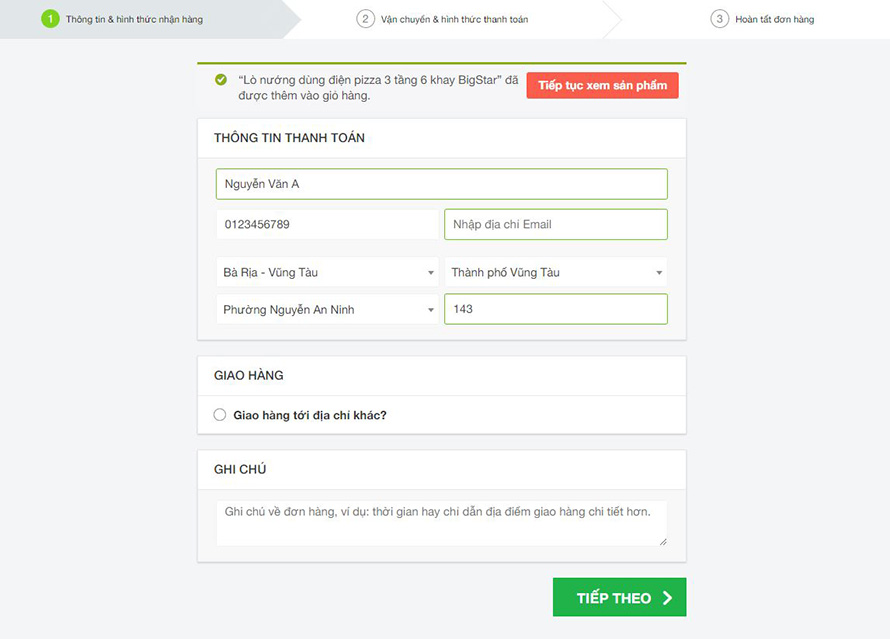
Task: Click the chevron arrow on TIẾP THEO
Action: click(668, 598)
